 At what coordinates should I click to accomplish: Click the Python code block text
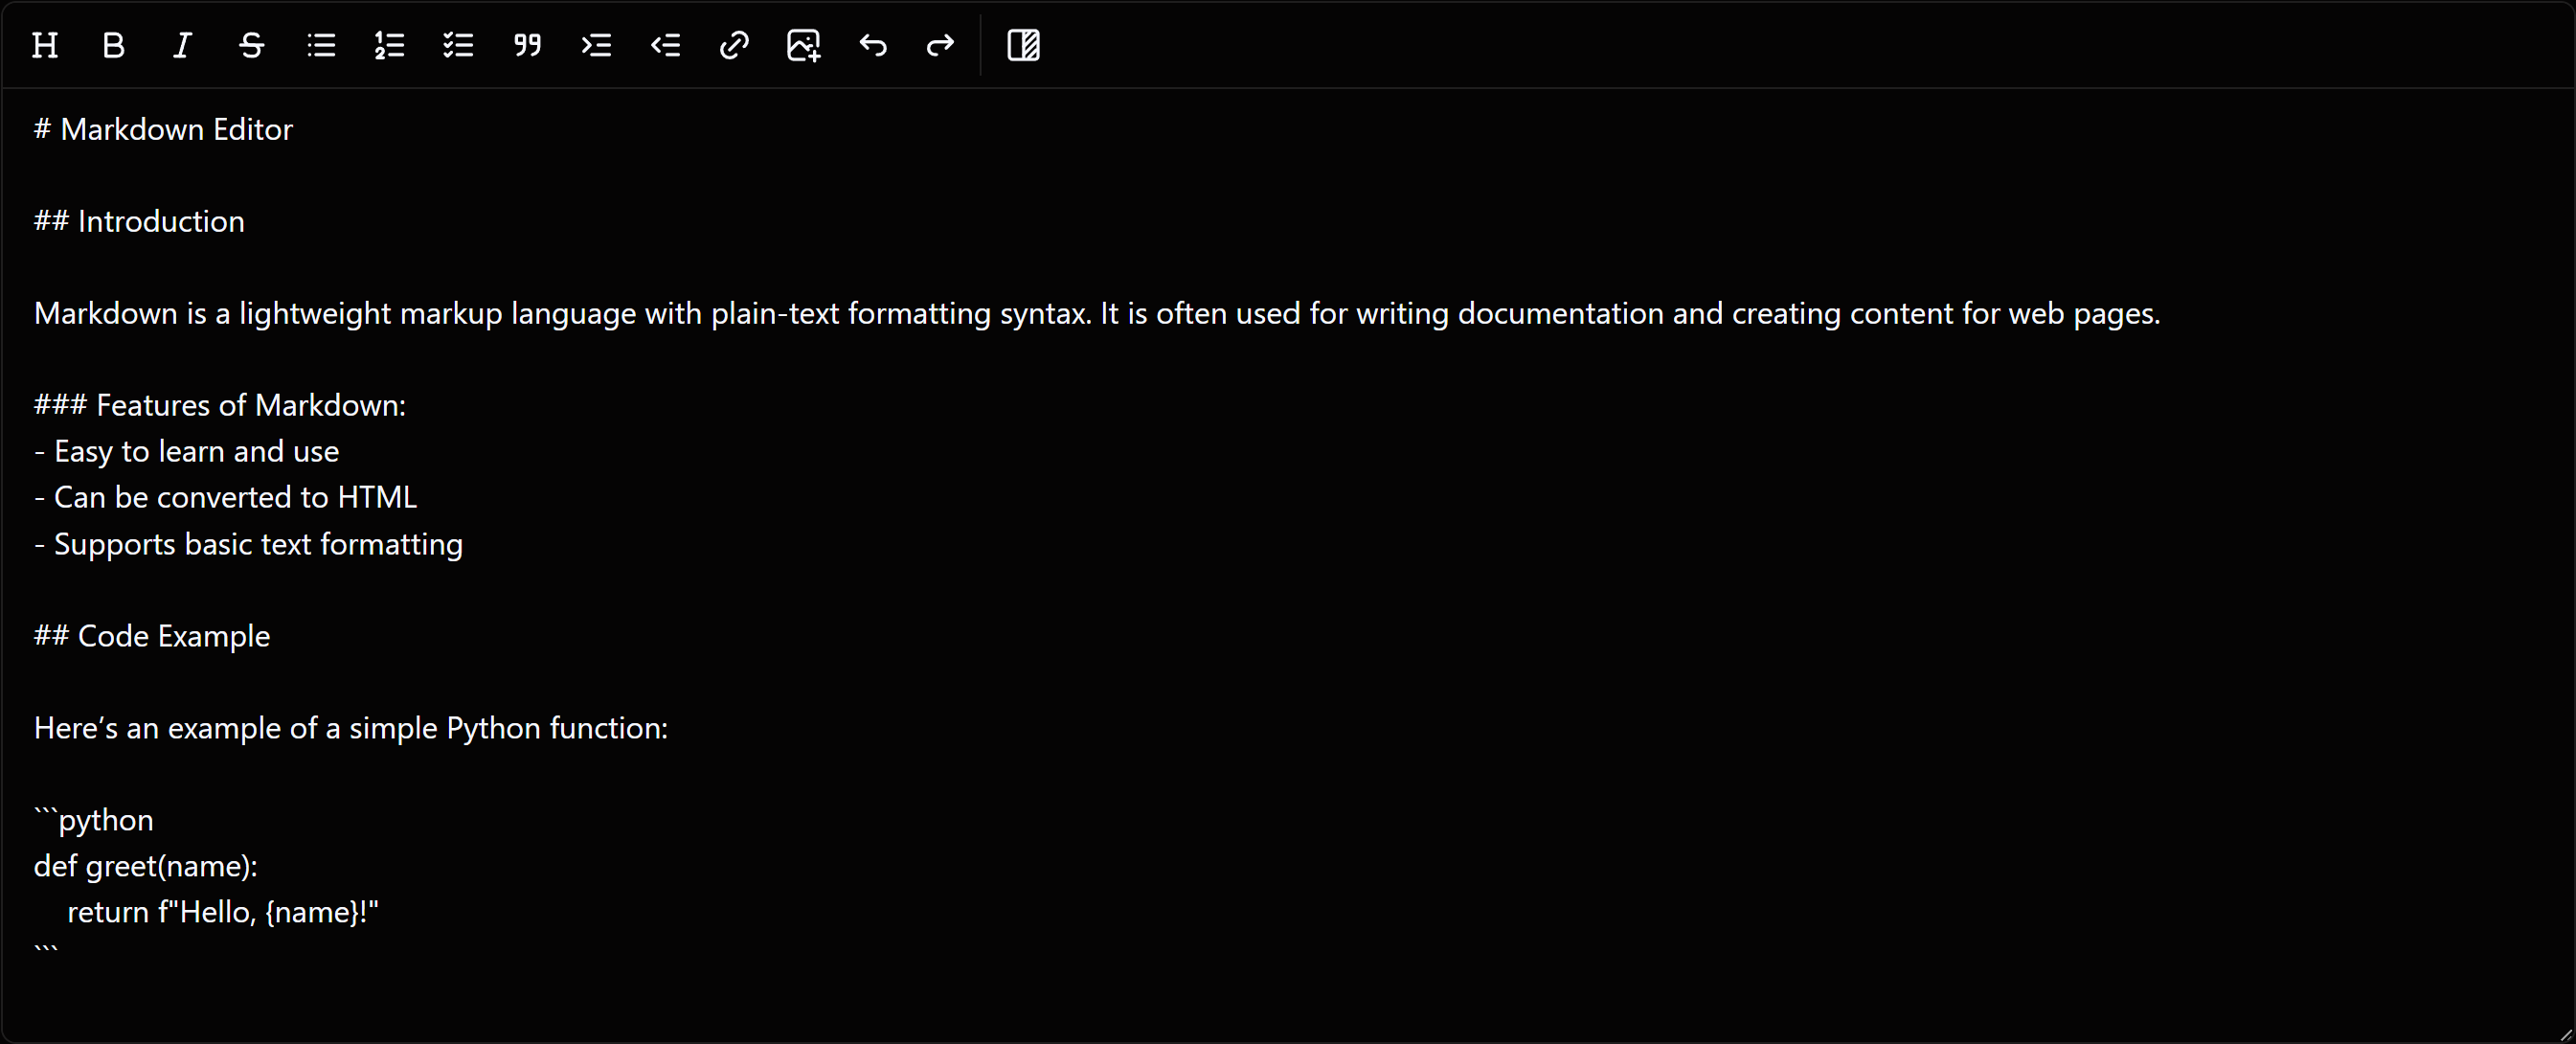click(146, 867)
